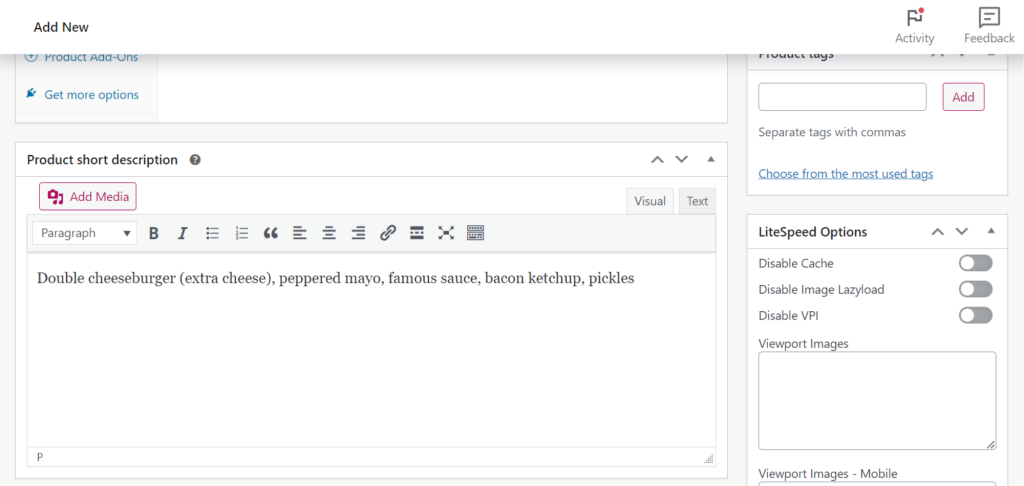Click the product tags input field
This screenshot has height=486, width=1024.
842,97
